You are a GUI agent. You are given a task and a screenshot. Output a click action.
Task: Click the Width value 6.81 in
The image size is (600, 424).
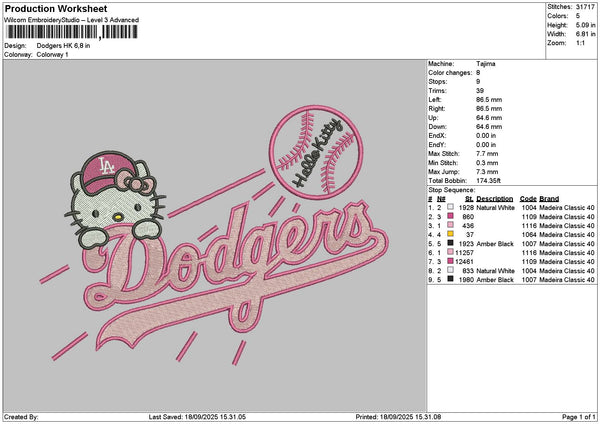(585, 34)
